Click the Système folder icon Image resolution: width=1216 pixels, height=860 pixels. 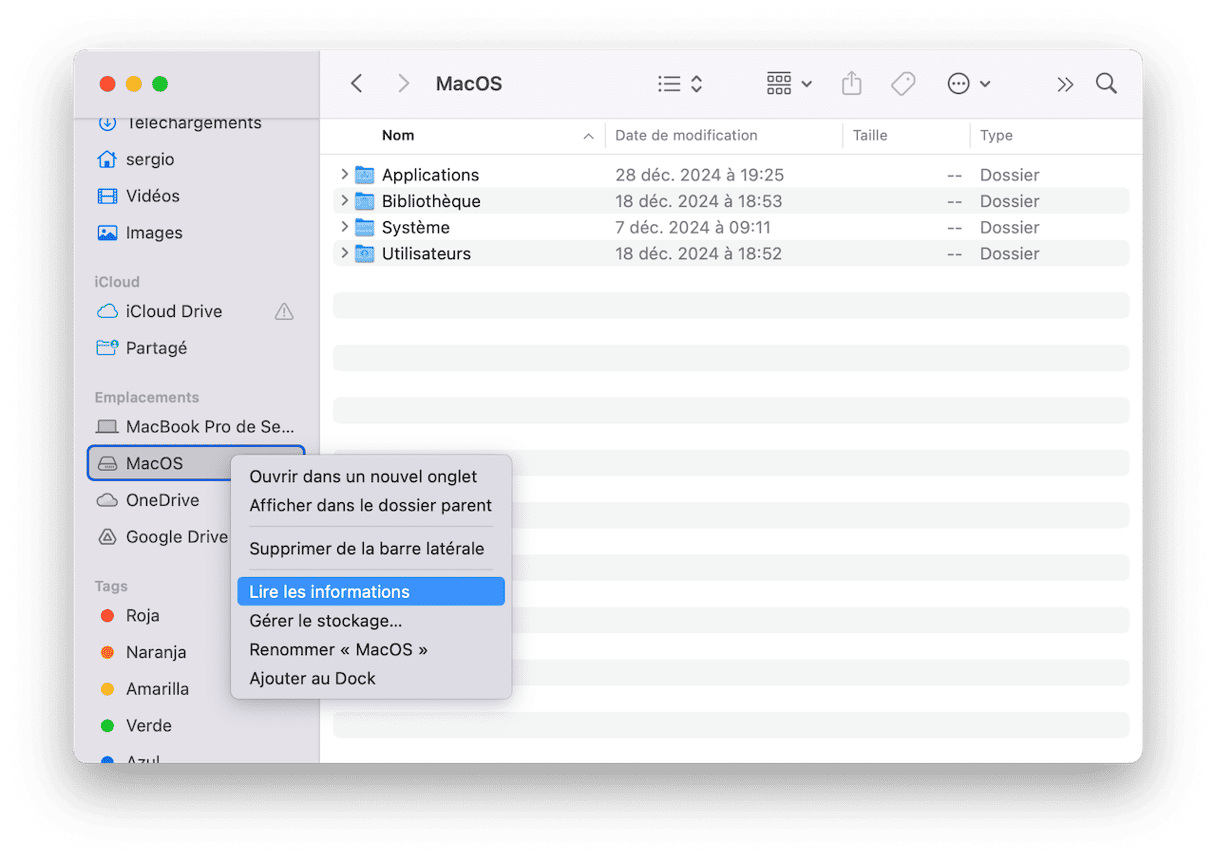365,227
